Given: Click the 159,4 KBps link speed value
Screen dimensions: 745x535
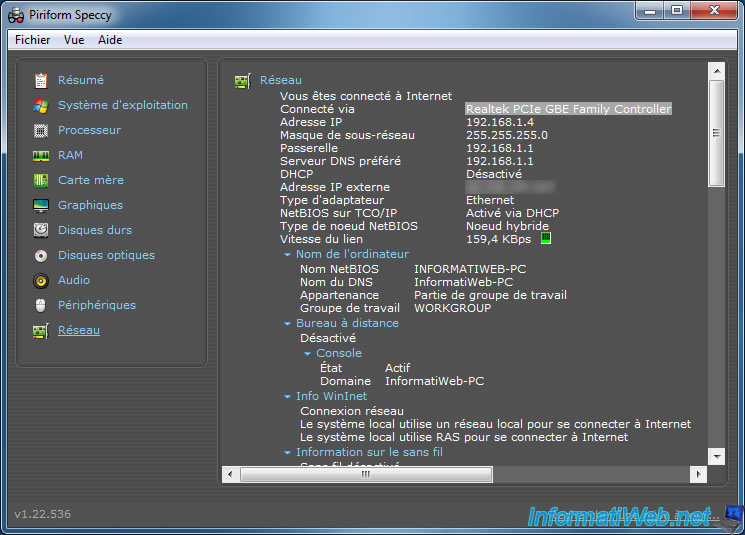Looking at the screenshot, I should 498,239.
